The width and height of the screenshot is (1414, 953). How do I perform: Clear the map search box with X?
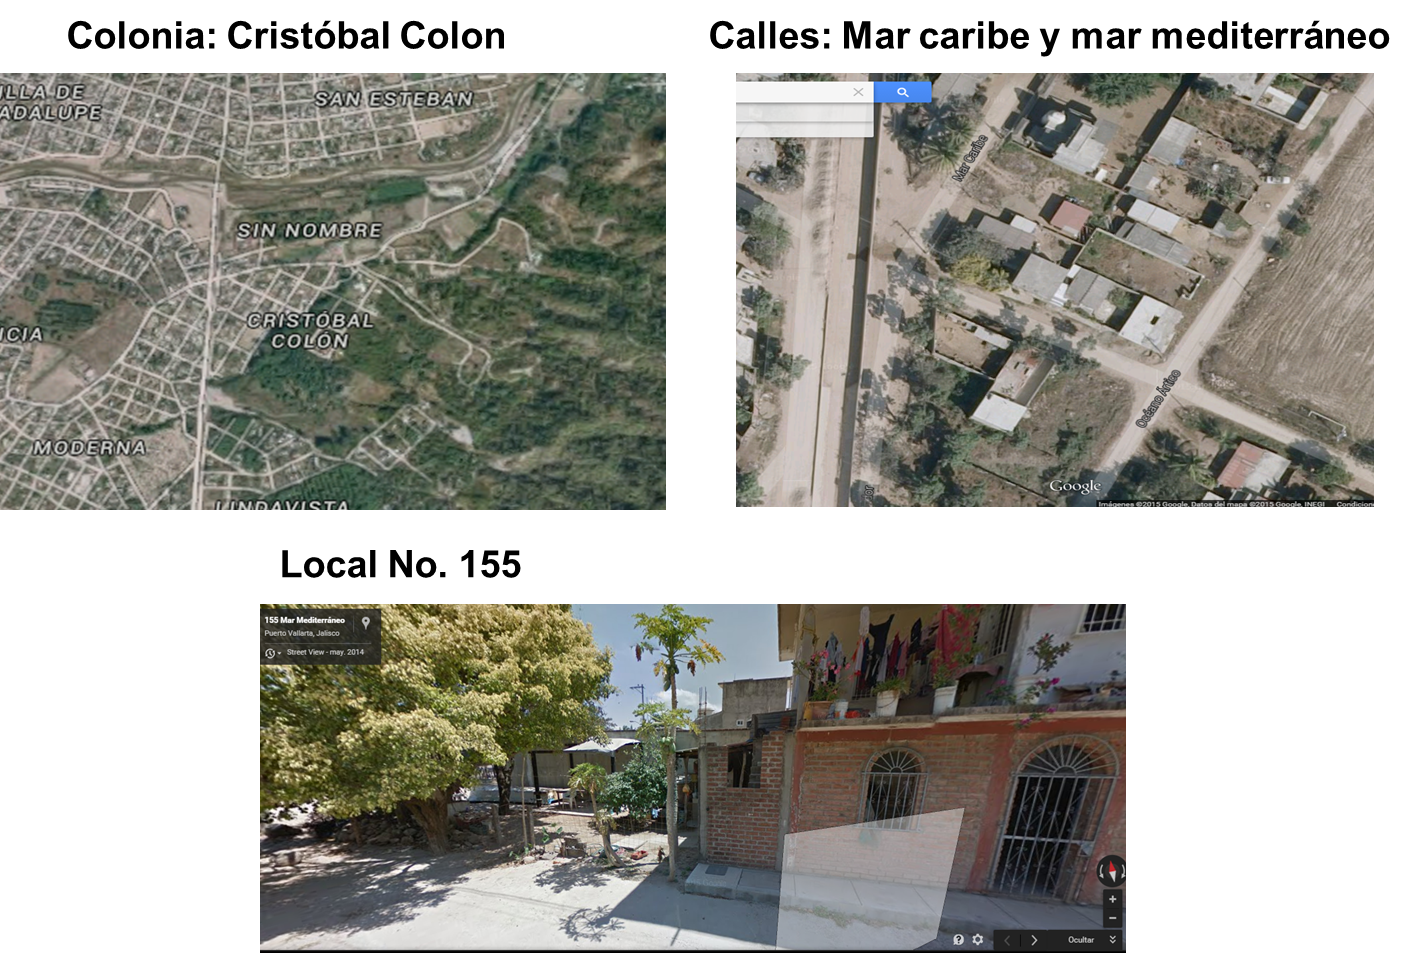click(x=858, y=92)
